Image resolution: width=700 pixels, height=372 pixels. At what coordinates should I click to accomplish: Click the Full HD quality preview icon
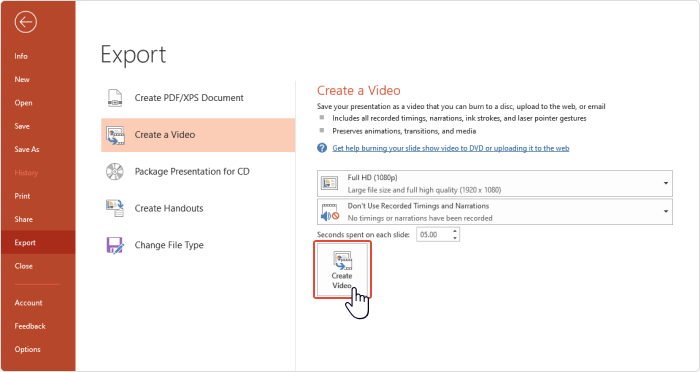(329, 184)
